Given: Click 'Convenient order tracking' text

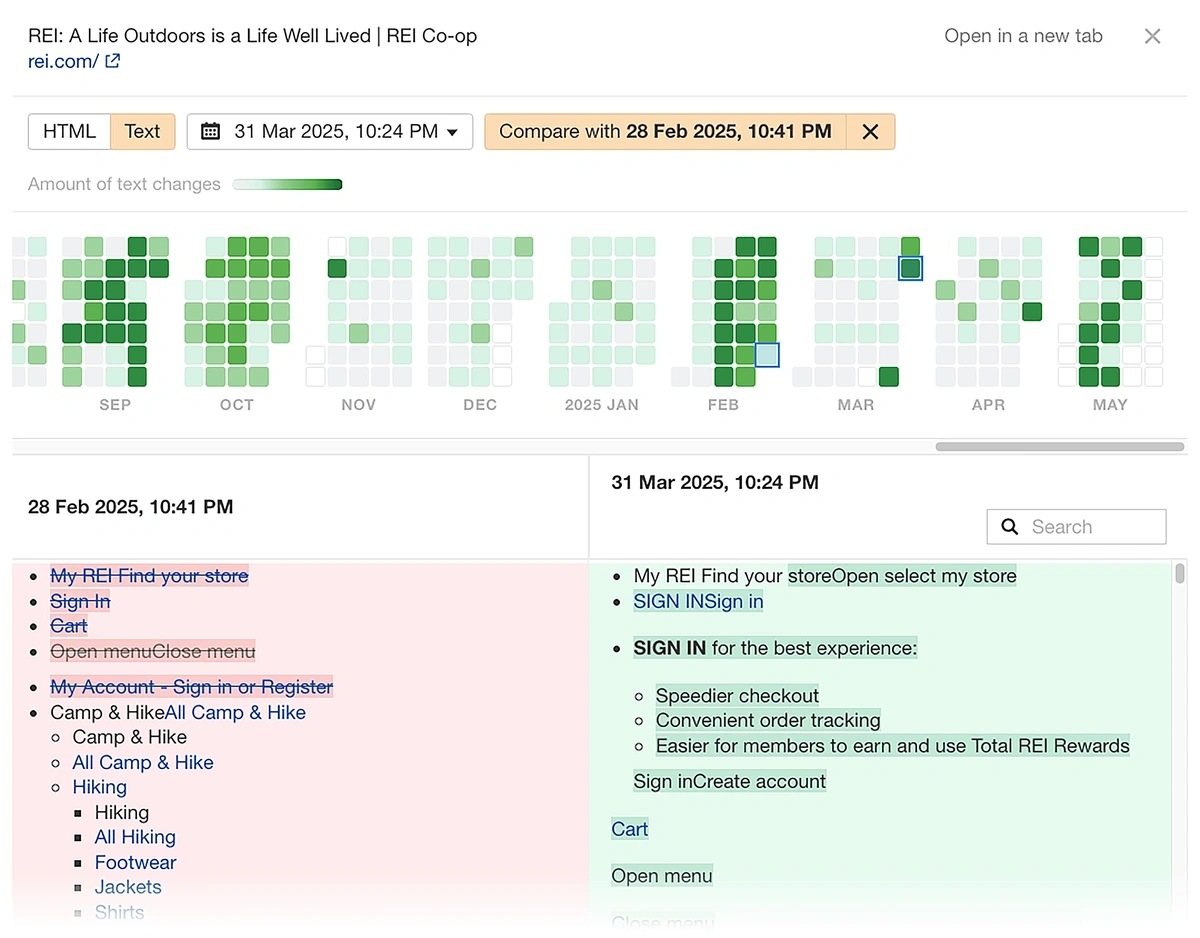Looking at the screenshot, I should (x=768, y=720).
